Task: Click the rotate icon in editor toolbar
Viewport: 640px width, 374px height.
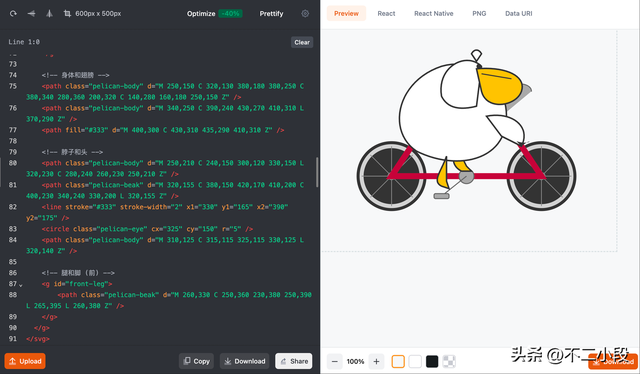Action: click(13, 13)
